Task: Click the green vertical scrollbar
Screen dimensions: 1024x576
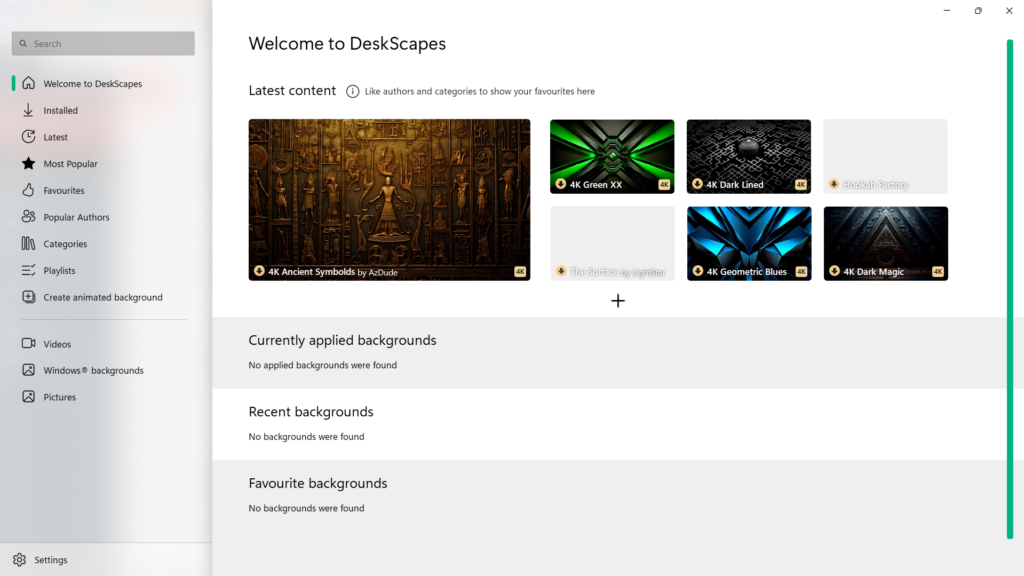Action: [1010, 289]
